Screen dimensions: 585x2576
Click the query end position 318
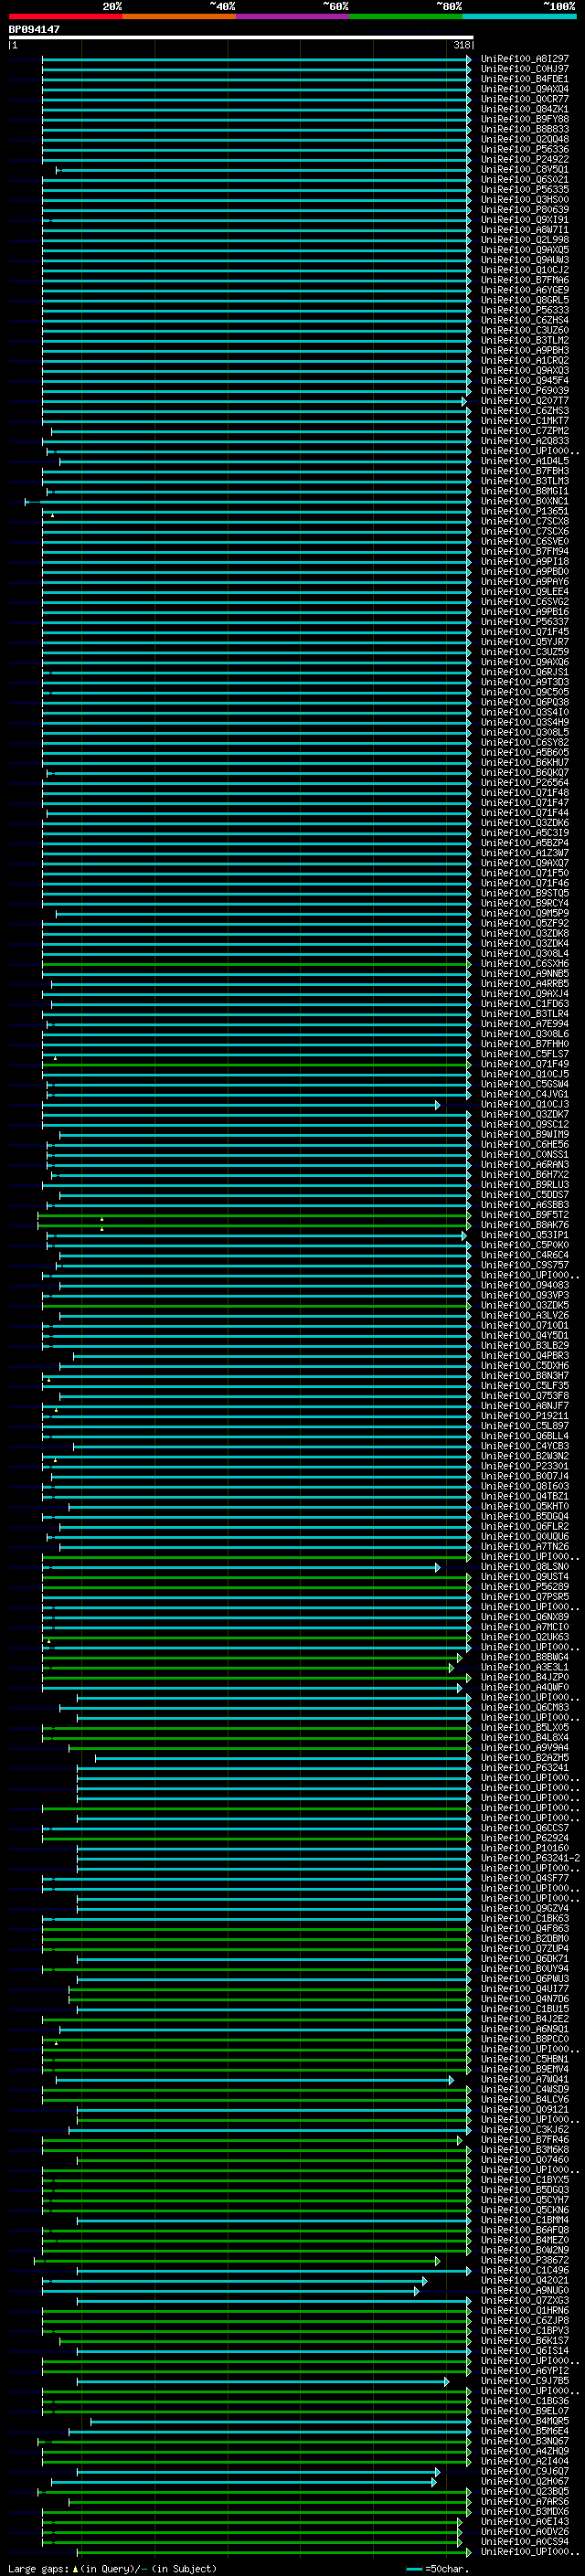461,45
